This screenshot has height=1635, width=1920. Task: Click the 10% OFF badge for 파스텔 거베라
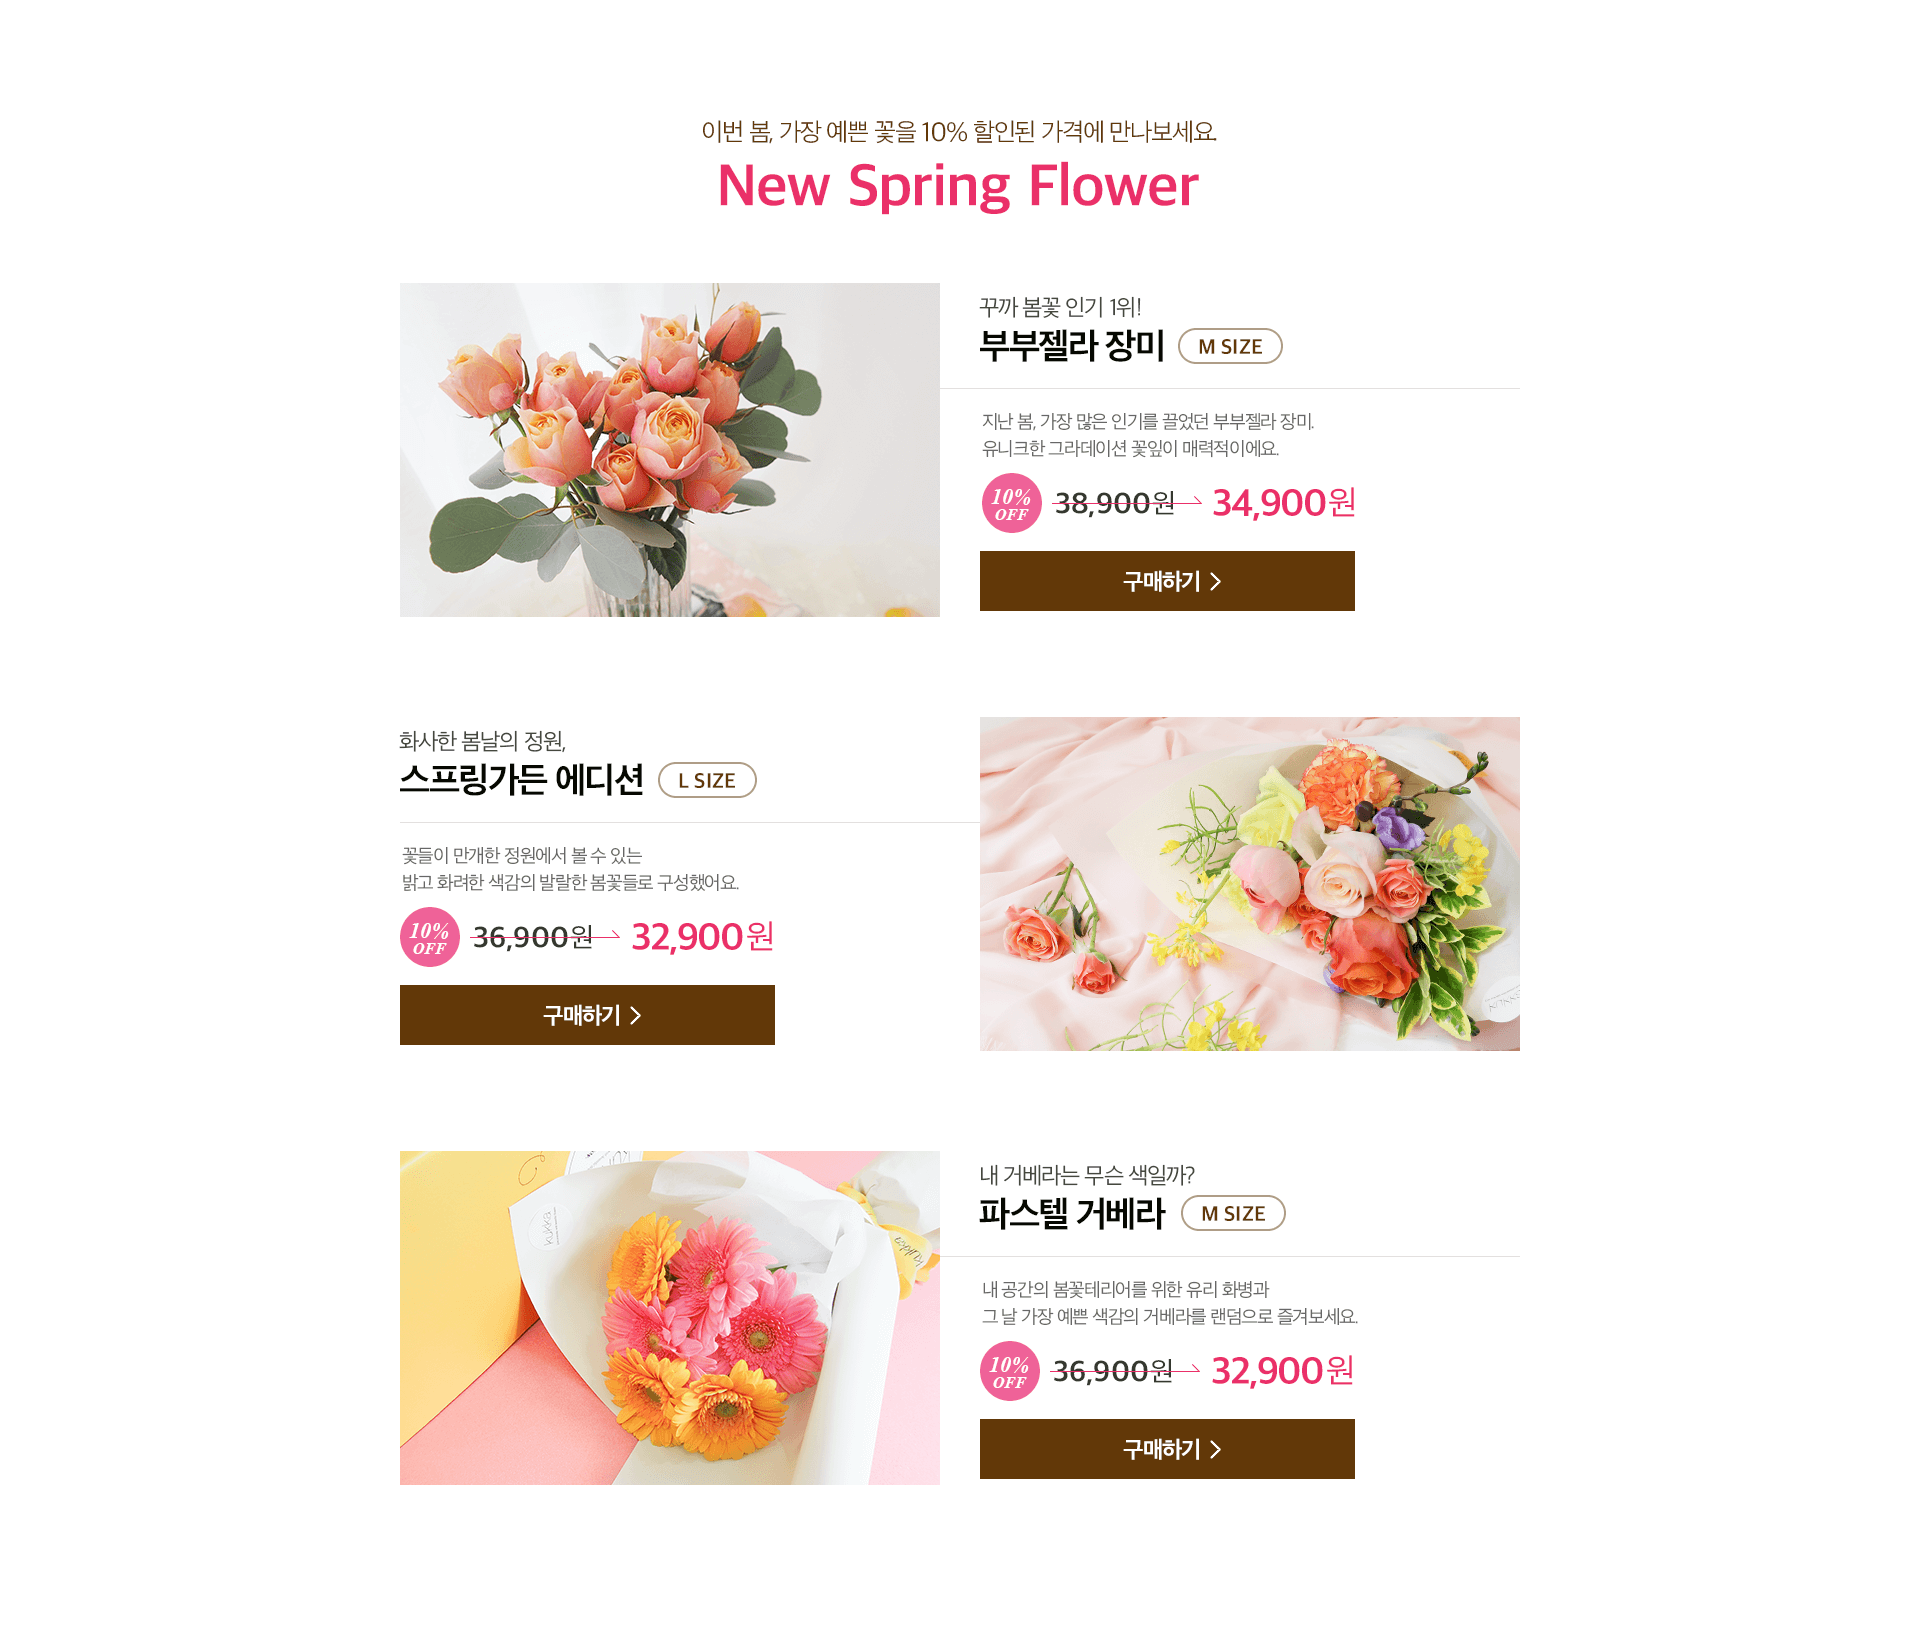1010,1371
